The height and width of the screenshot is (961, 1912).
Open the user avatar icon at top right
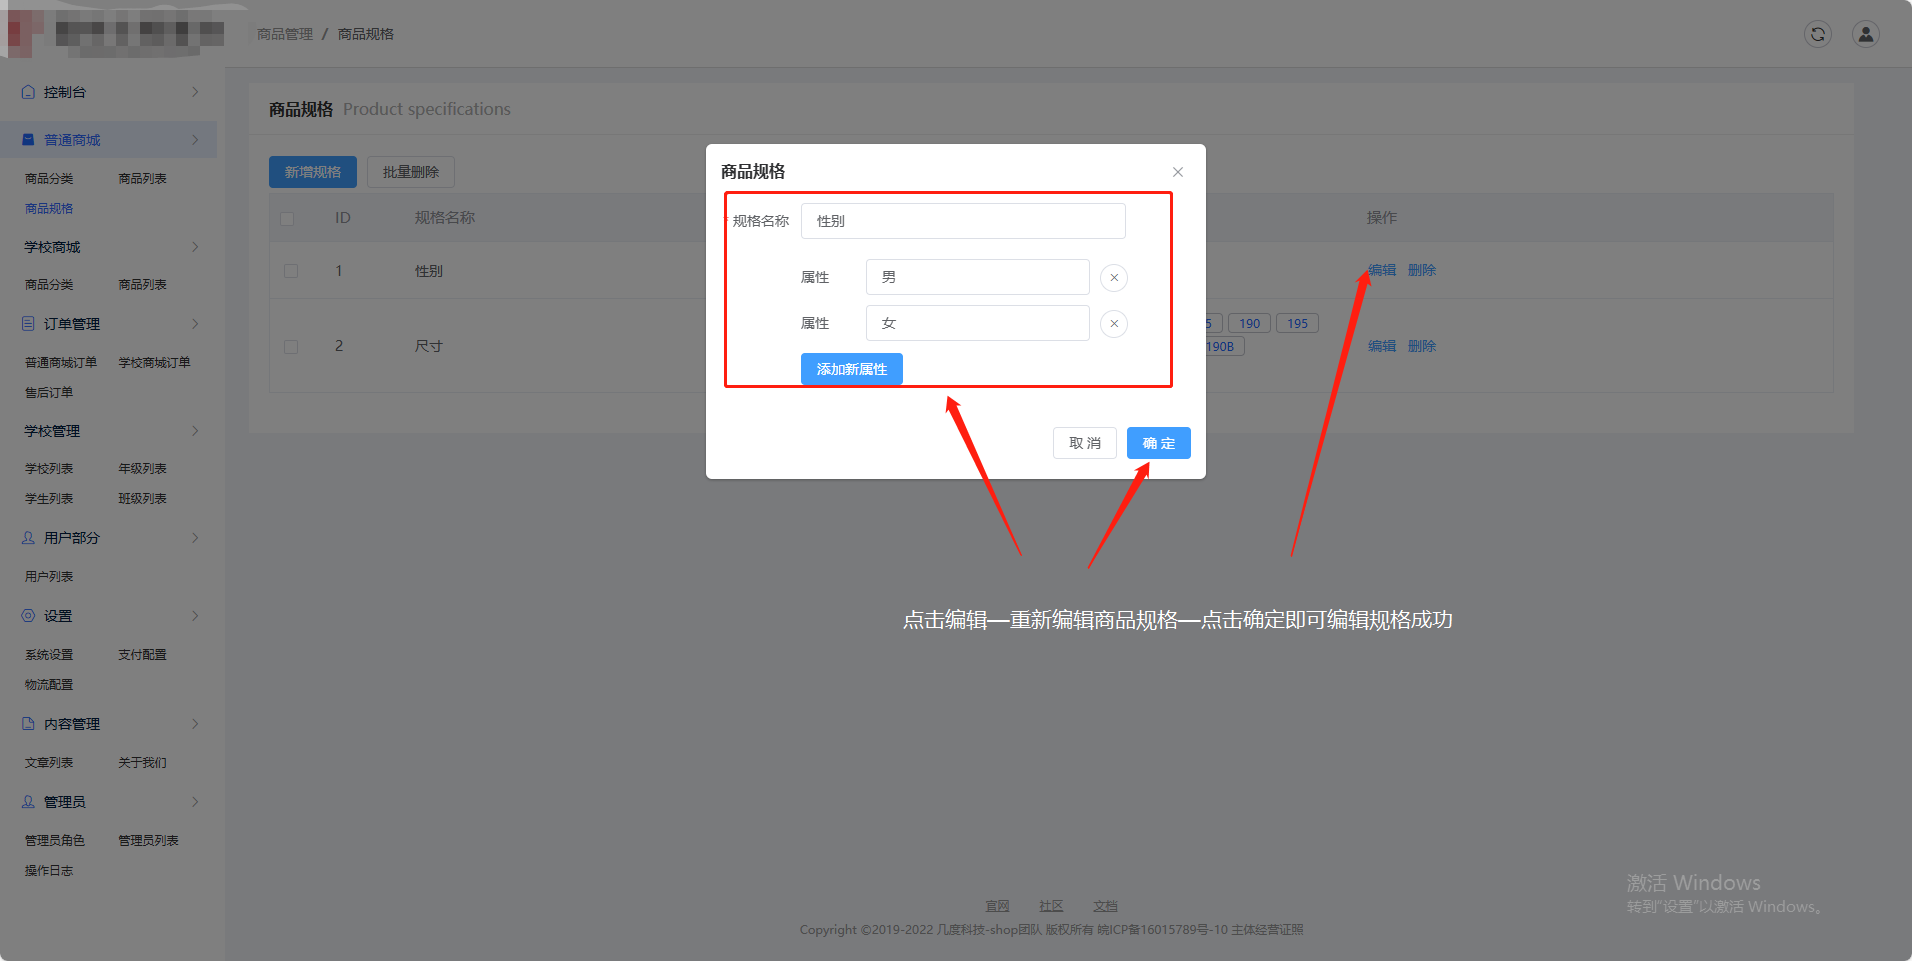(x=1865, y=33)
